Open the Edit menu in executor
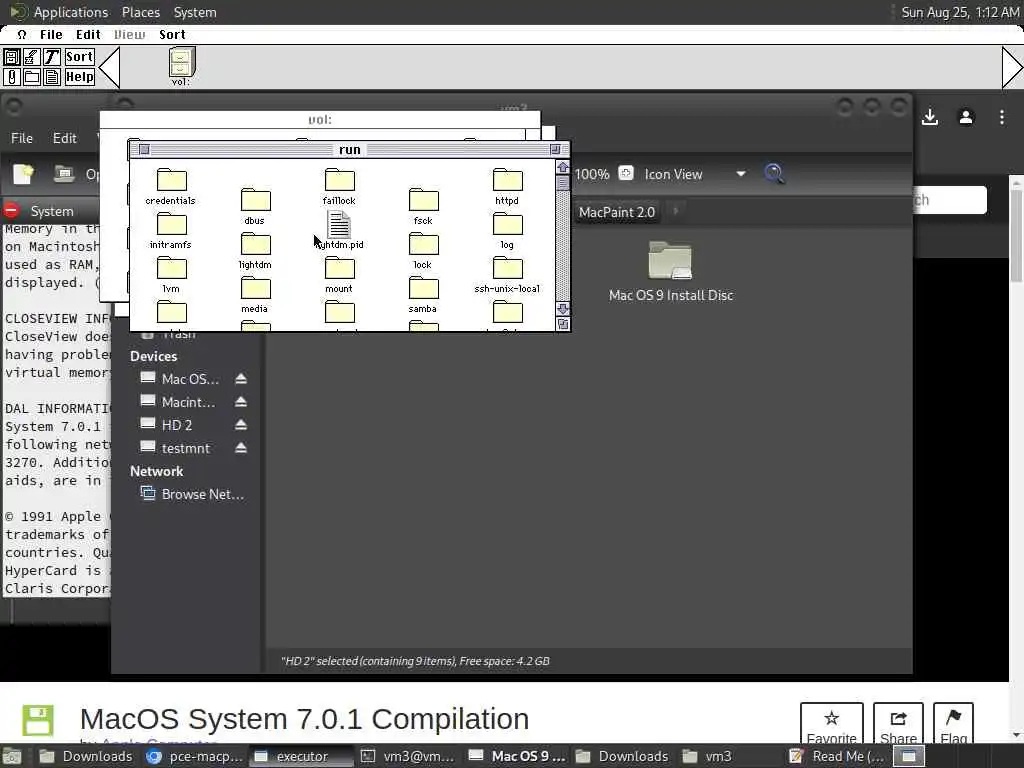This screenshot has height=768, width=1024. (88, 35)
